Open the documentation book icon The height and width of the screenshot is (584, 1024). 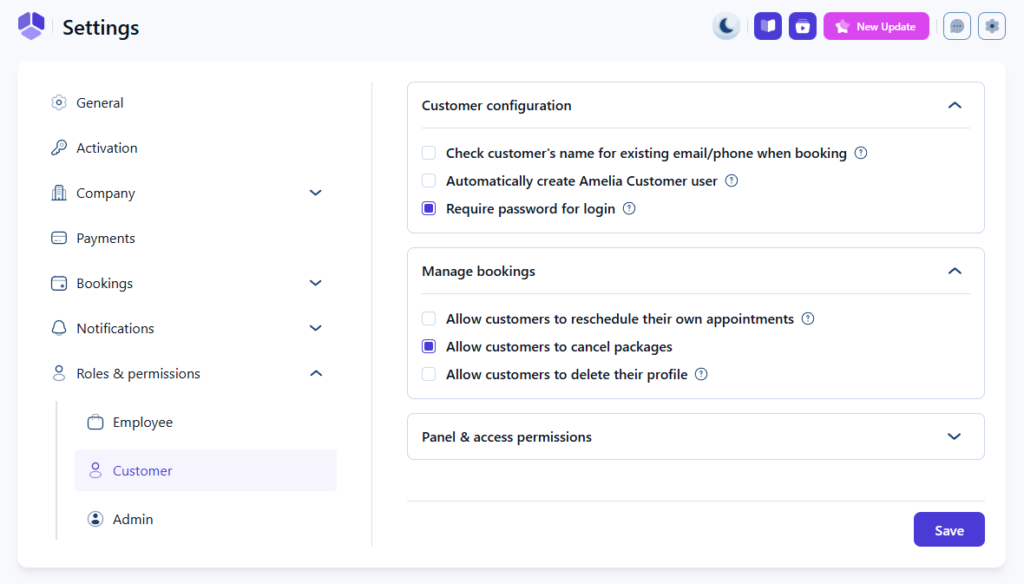pos(768,26)
